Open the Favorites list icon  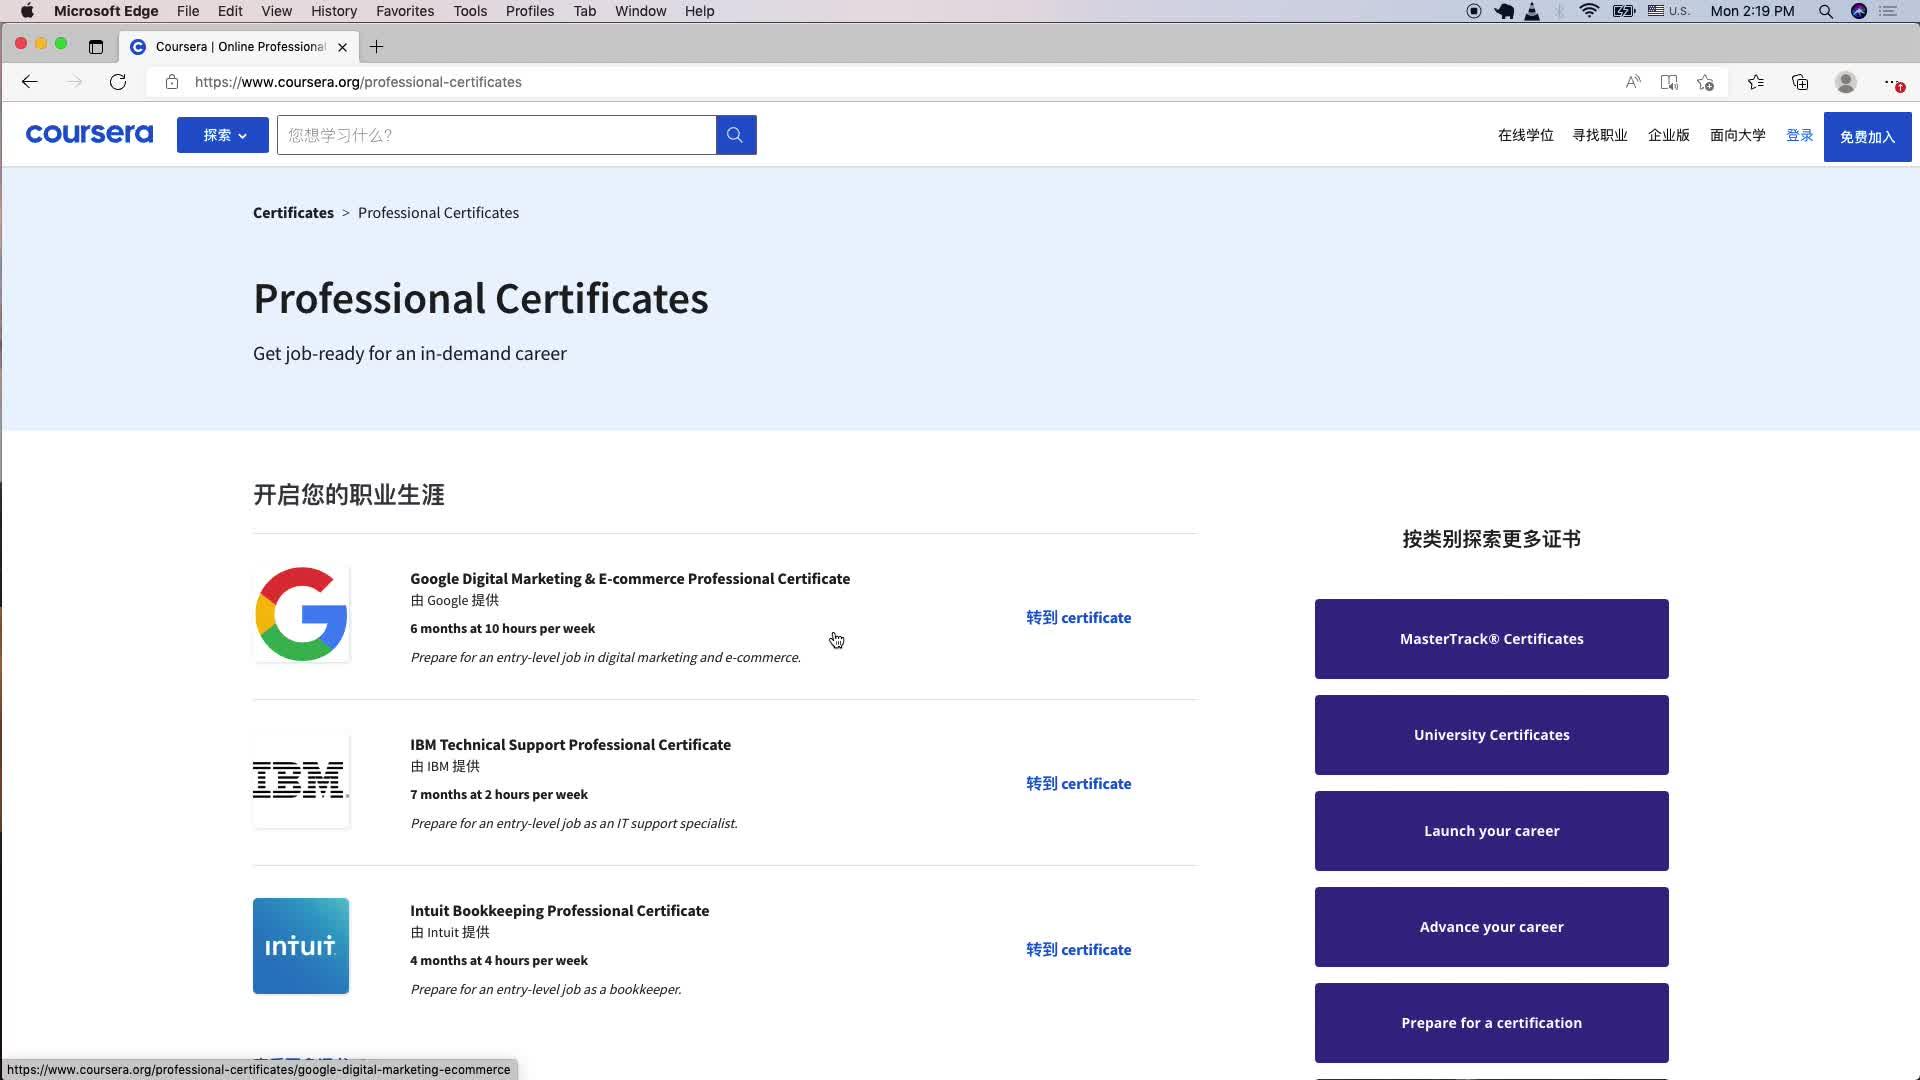click(1756, 82)
